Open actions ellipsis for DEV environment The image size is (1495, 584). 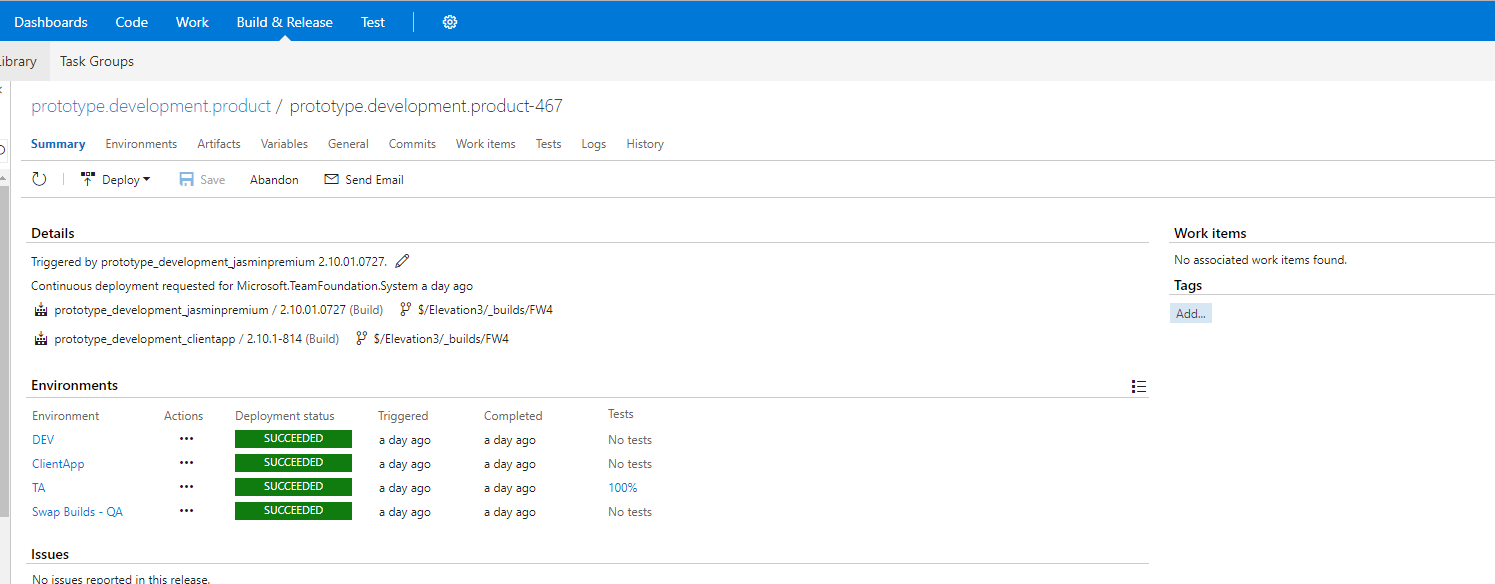coord(186,439)
